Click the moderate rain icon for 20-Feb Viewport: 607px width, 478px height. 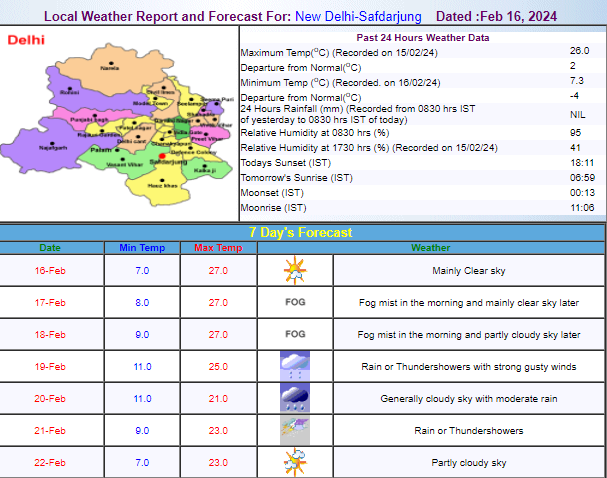click(x=295, y=398)
